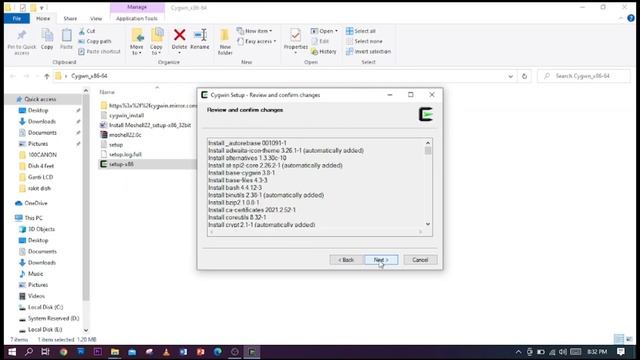
Task: Click the Task View icon on the taskbar
Action: 45,352
